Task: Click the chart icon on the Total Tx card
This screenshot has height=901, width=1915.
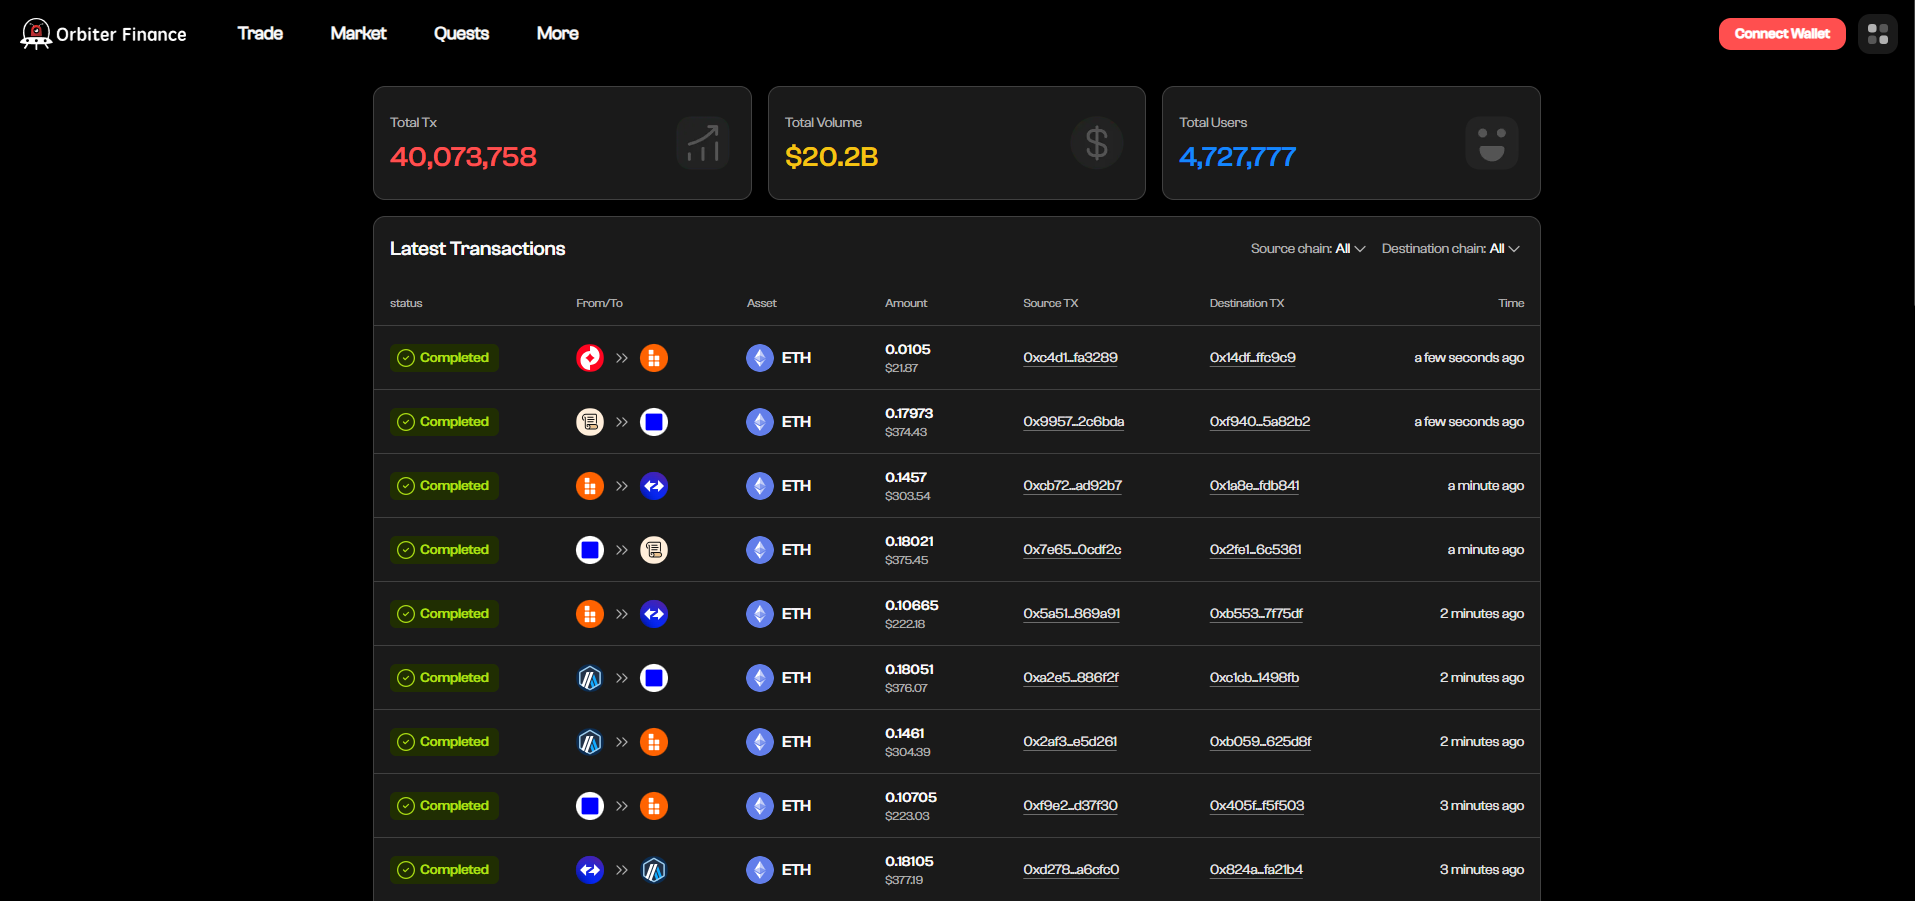Action: tap(702, 143)
